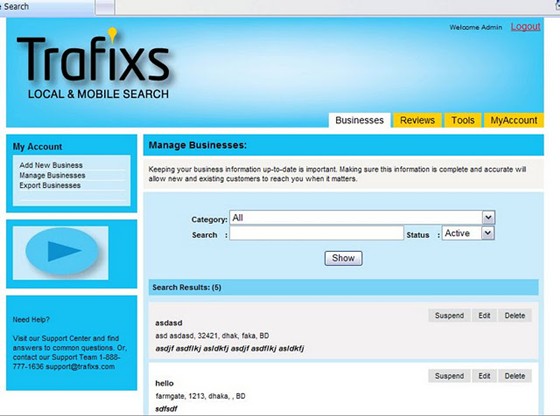Open the Category dropdown
This screenshot has width=560, height=416.
pyautogui.click(x=362, y=217)
